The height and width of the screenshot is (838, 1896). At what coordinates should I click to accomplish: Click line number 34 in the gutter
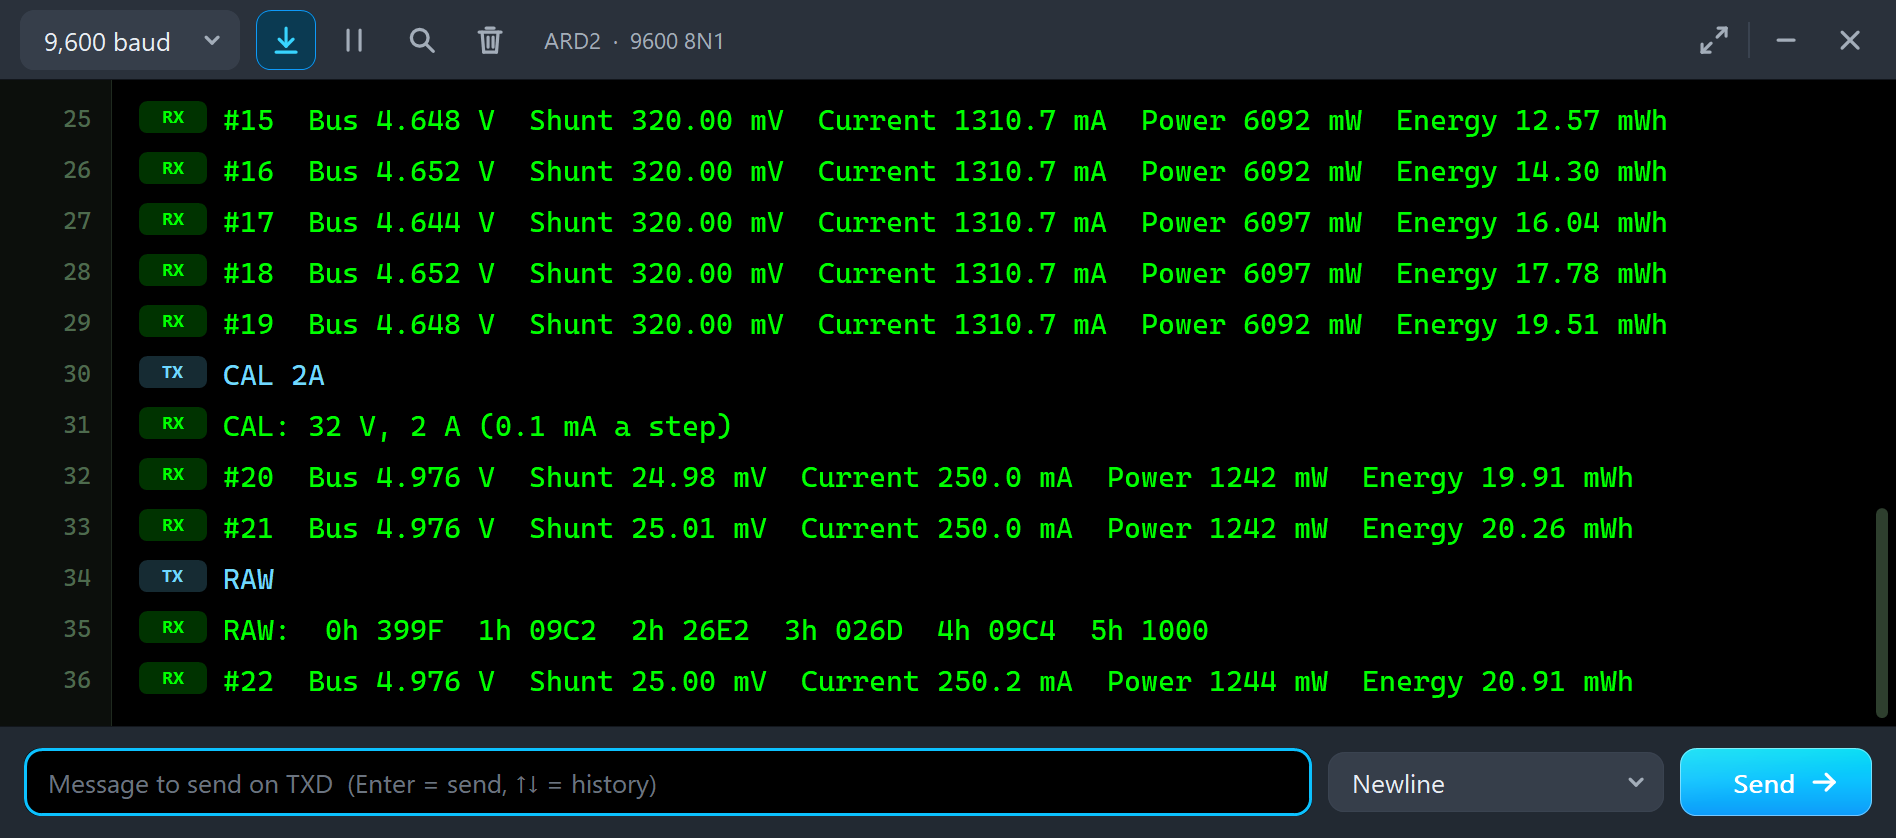77,578
